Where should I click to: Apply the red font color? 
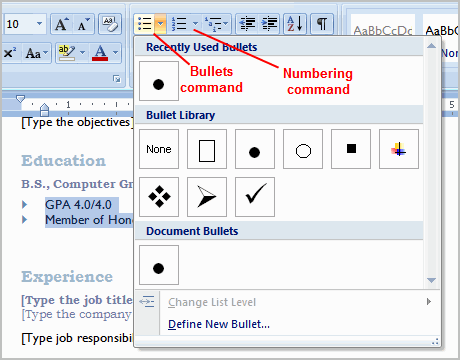[100, 53]
